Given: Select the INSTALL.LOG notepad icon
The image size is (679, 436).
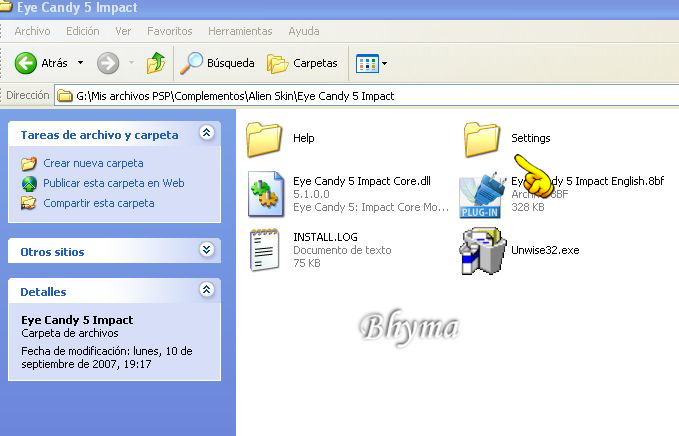Looking at the screenshot, I should (x=265, y=250).
